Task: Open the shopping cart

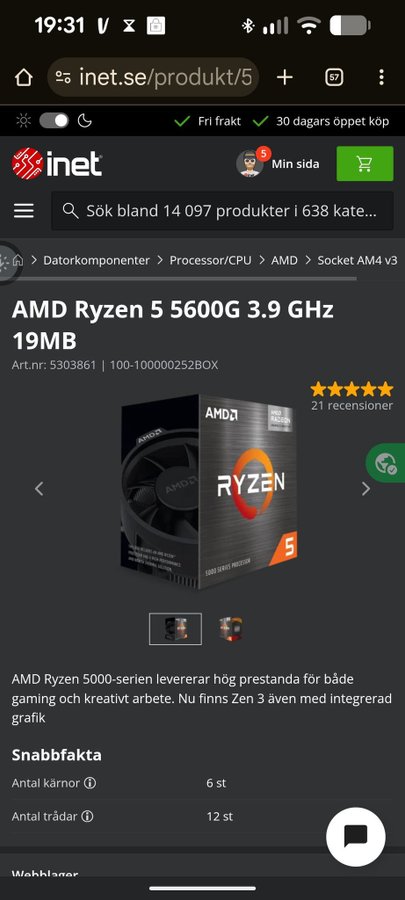Action: [365, 164]
